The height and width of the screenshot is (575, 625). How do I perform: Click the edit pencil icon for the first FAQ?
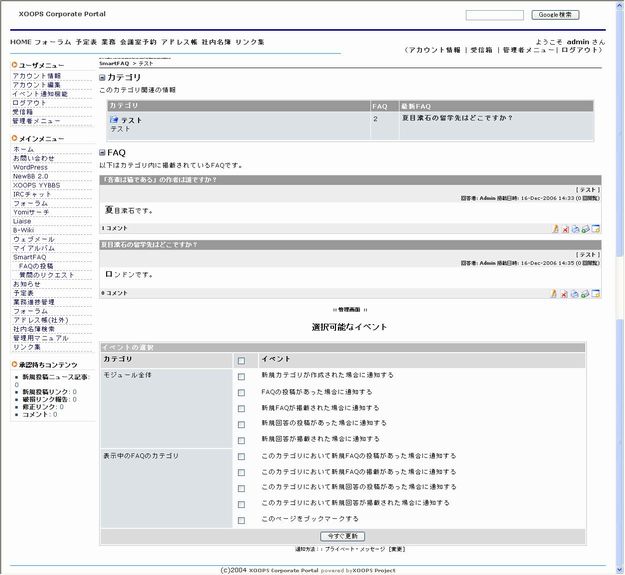[554, 228]
